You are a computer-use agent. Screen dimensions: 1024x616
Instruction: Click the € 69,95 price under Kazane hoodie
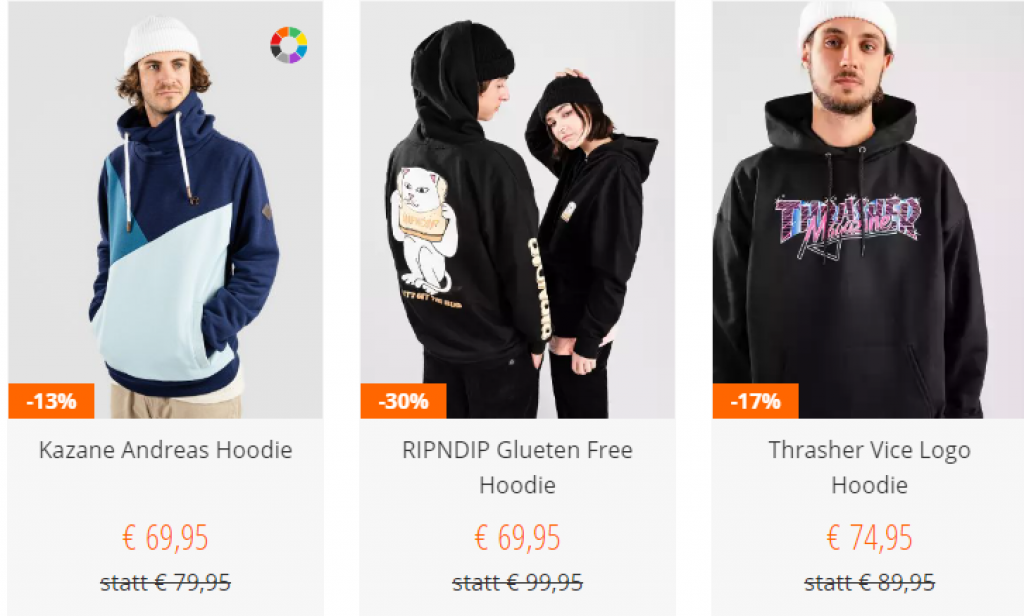click(x=165, y=538)
